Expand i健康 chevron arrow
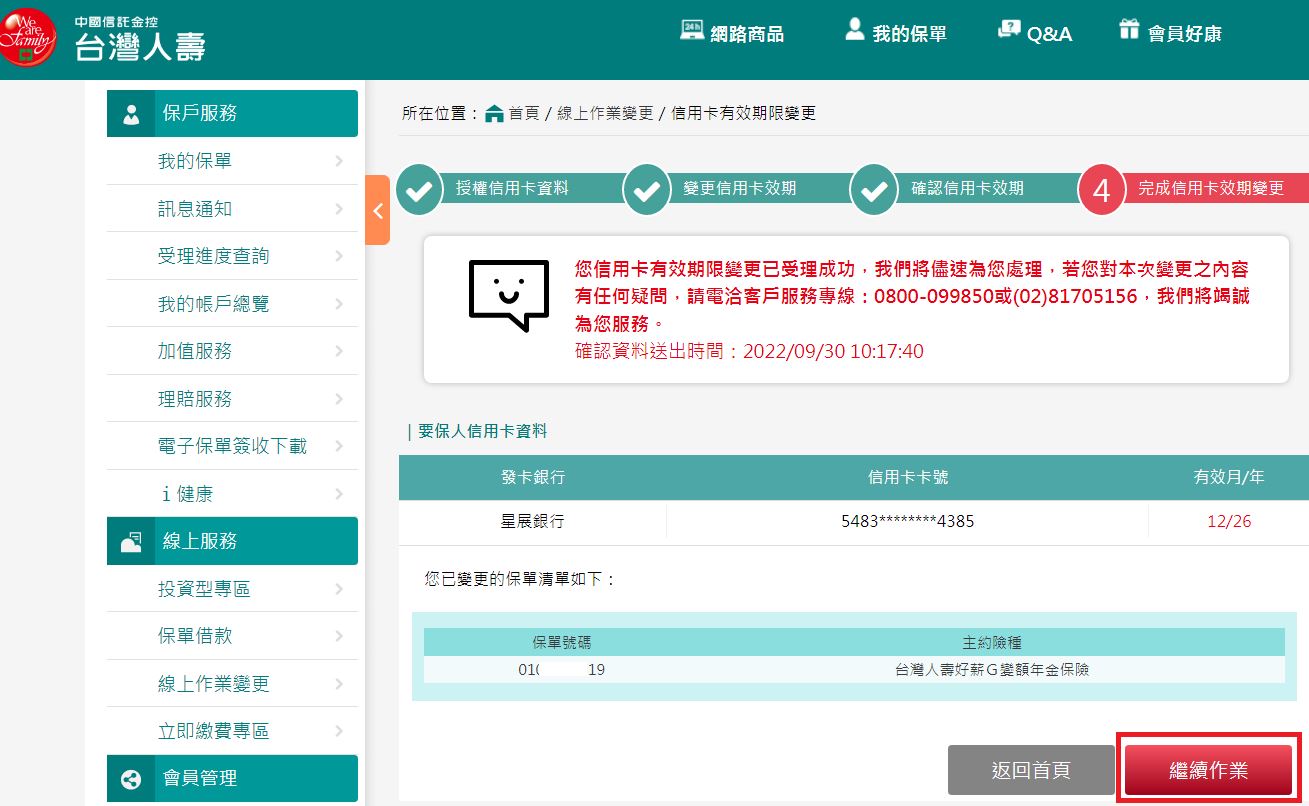1309x806 pixels. coord(339,494)
